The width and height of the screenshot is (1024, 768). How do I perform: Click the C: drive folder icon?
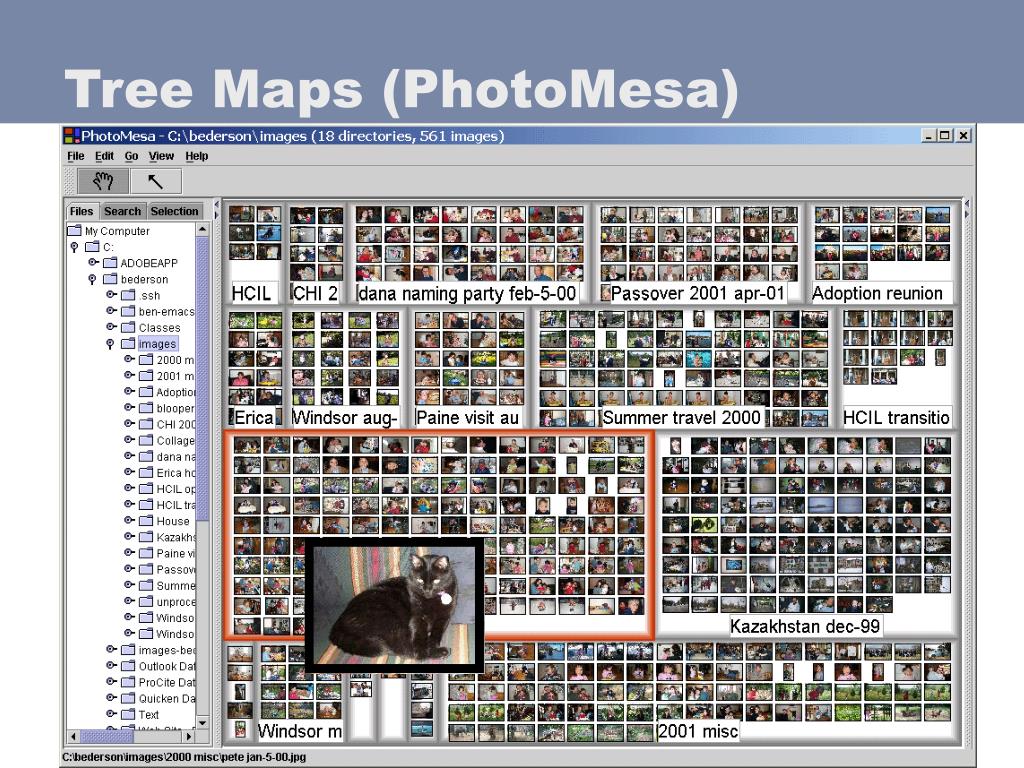pyautogui.click(x=93, y=247)
